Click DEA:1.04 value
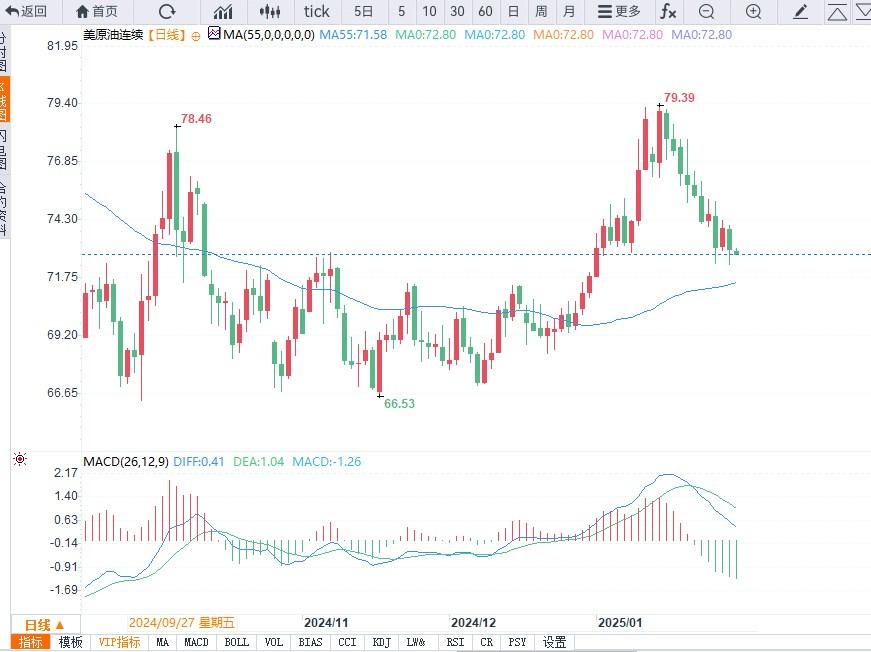The height and width of the screenshot is (652, 871). tap(258, 462)
